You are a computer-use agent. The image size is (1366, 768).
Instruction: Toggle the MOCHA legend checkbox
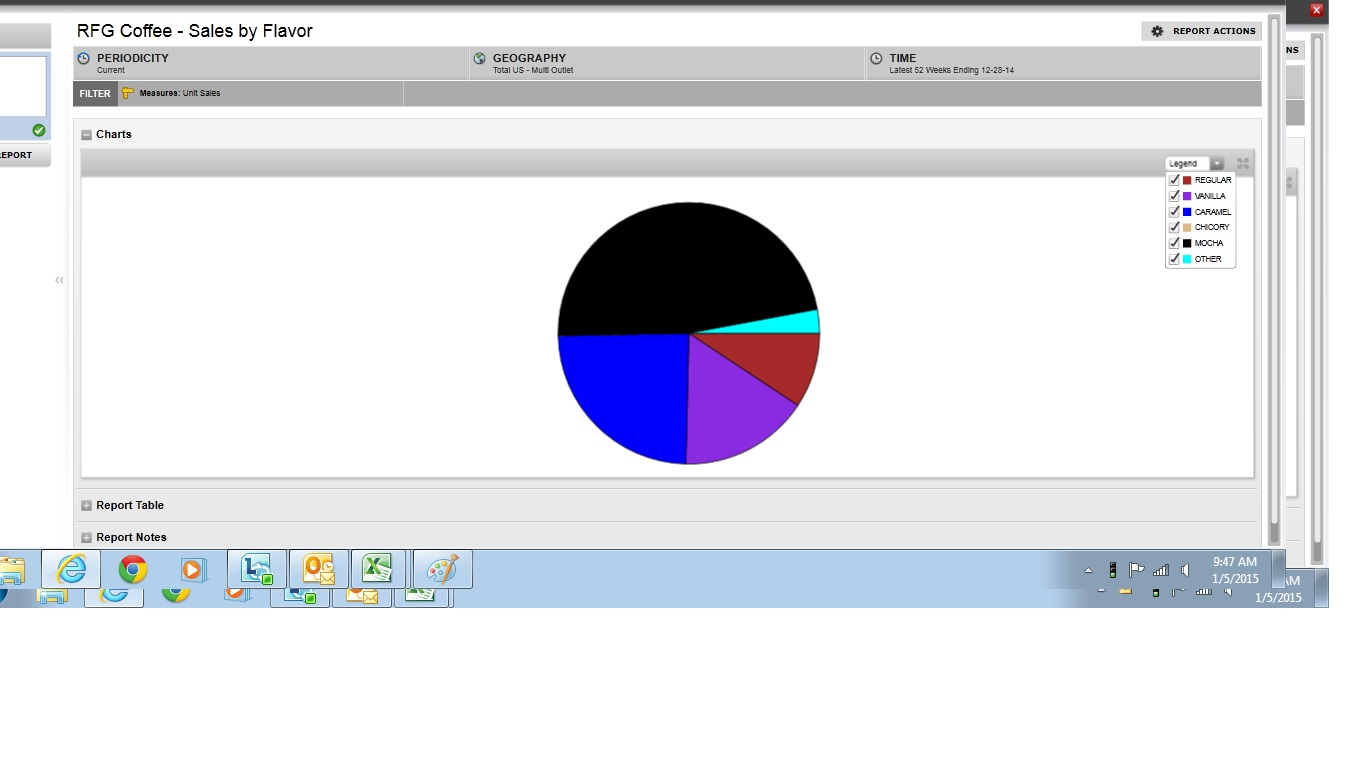click(x=1174, y=243)
